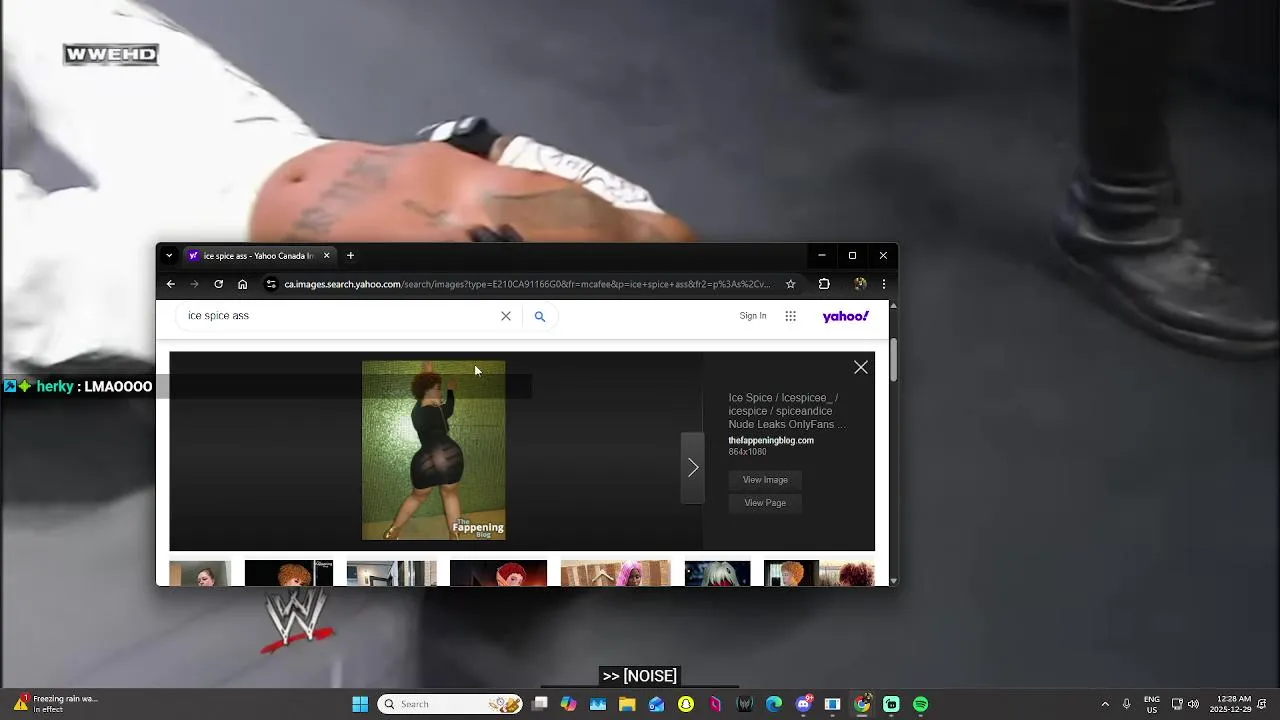The width and height of the screenshot is (1280, 720).
Task: Click the Yahoo logo
Action: coord(846,316)
